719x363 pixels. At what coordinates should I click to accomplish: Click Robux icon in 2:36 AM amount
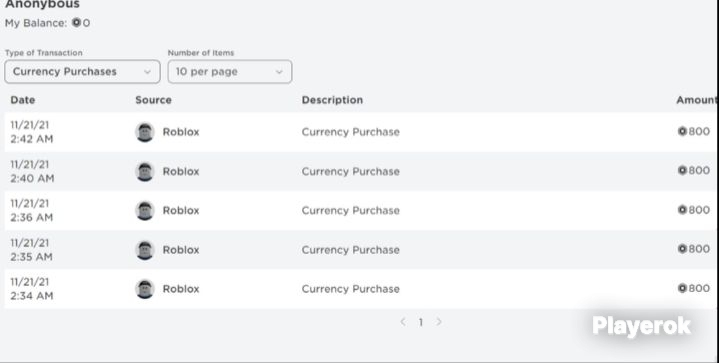pos(682,210)
